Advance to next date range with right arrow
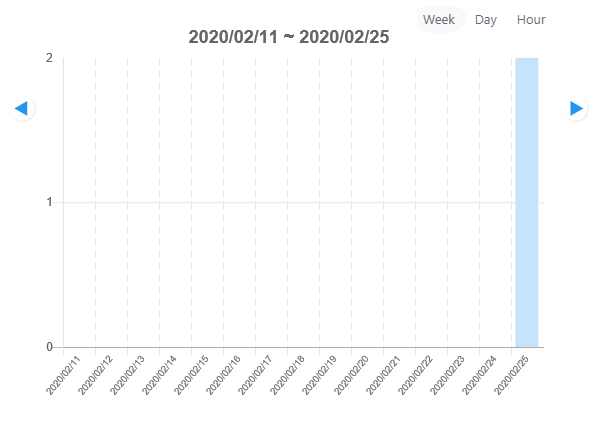This screenshot has width=599, height=429. click(576, 108)
